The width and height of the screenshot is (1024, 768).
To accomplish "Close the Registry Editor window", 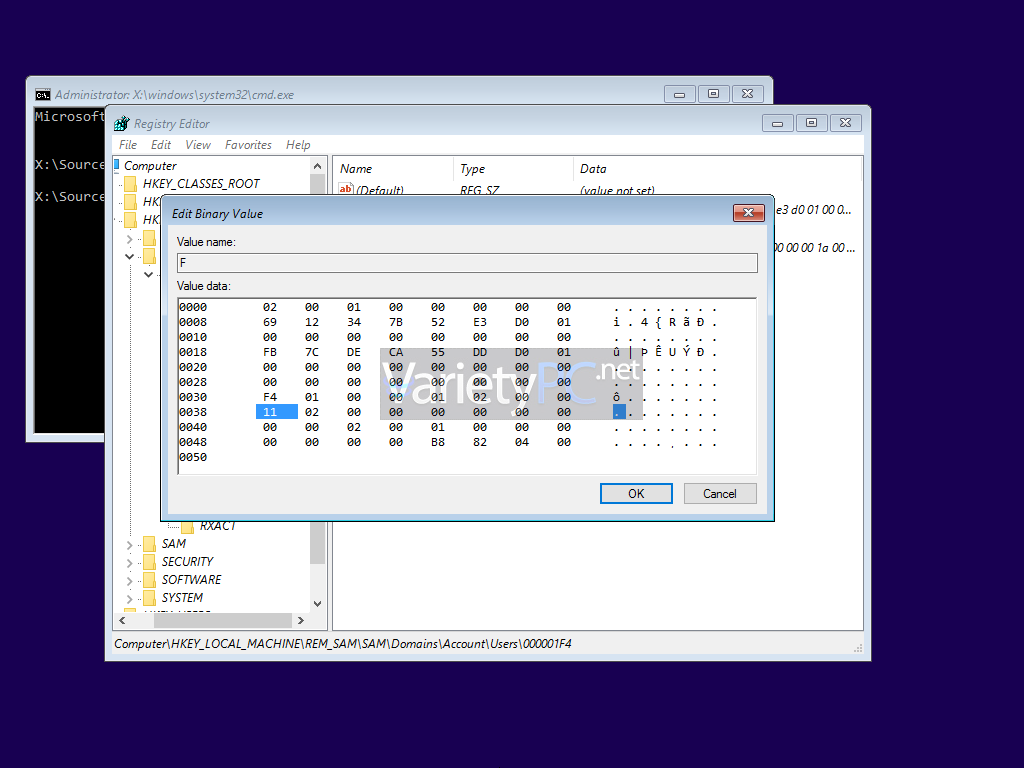I will [x=845, y=123].
